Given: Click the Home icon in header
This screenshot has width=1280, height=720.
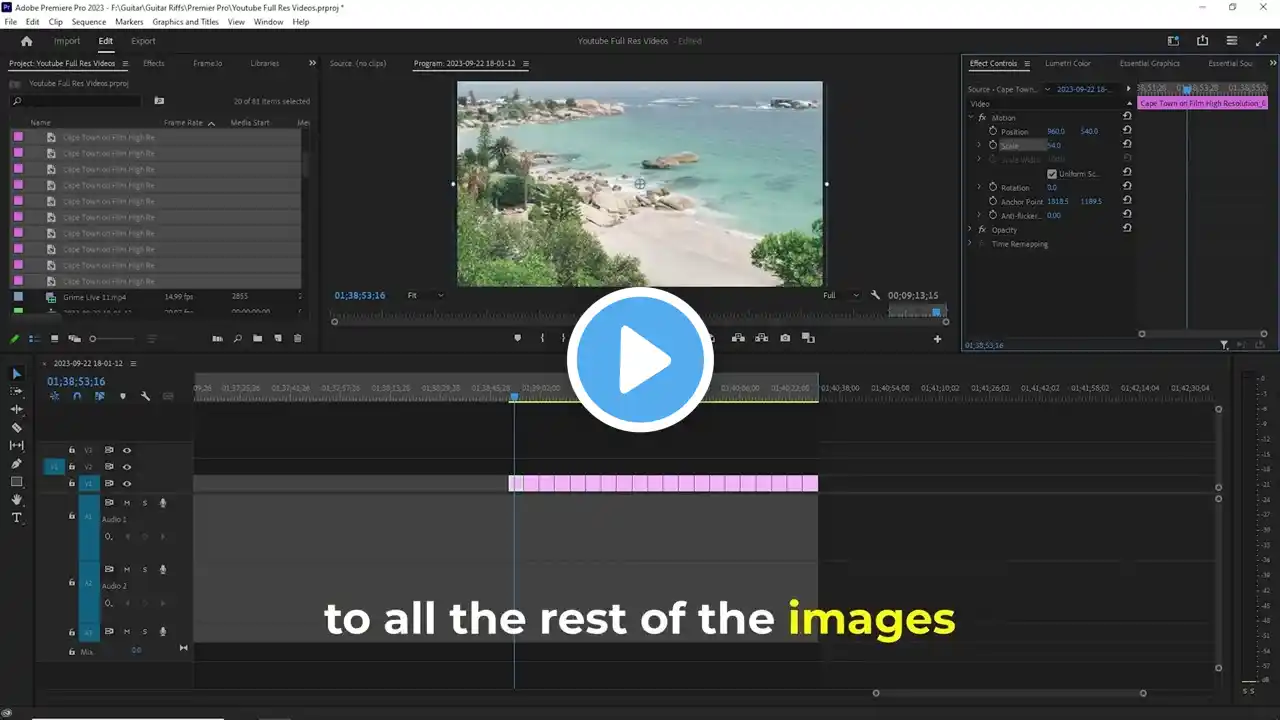Looking at the screenshot, I should click(x=27, y=41).
